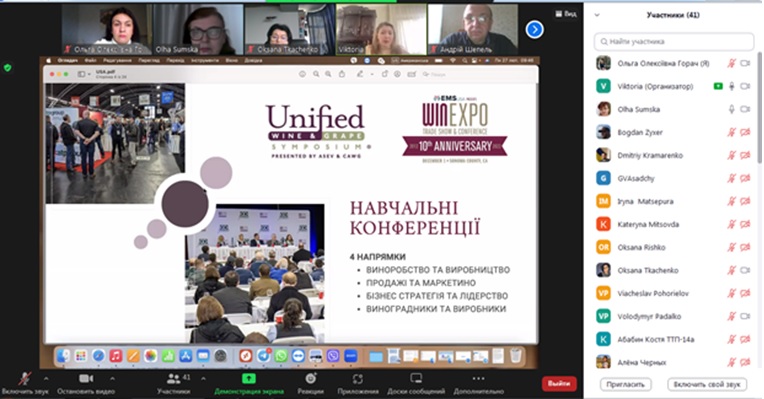Toggle Olha Sumska's microphone icon in list
764x399 pixels.
click(731, 109)
